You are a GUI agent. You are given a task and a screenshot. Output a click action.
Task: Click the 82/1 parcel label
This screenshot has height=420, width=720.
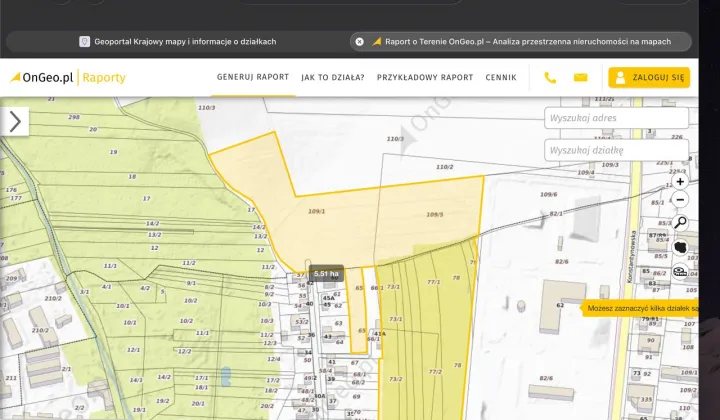point(556,213)
